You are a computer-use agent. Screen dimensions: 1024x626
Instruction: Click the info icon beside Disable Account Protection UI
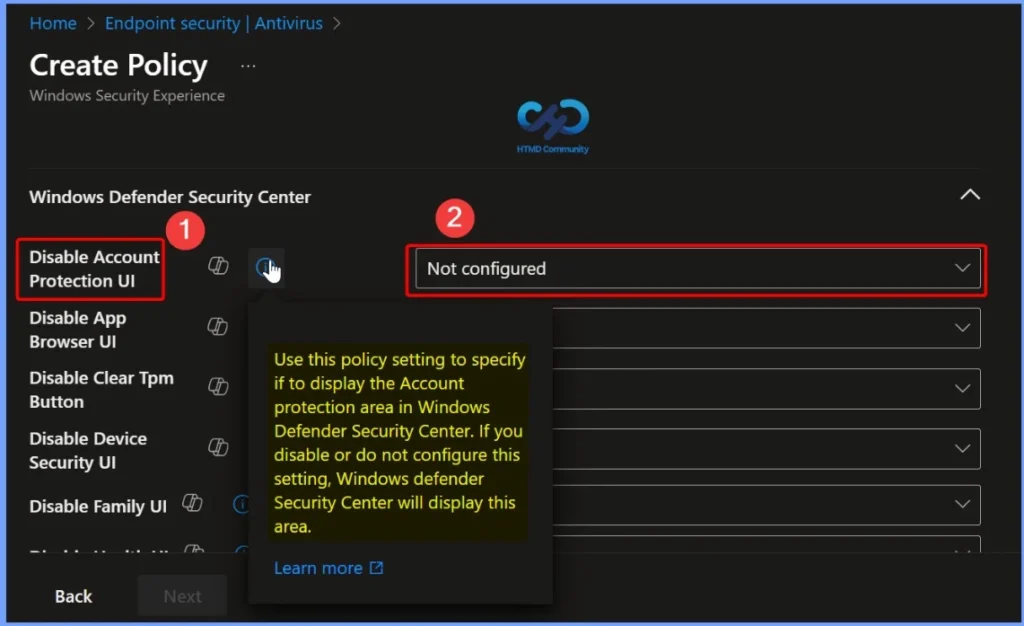coord(266,266)
